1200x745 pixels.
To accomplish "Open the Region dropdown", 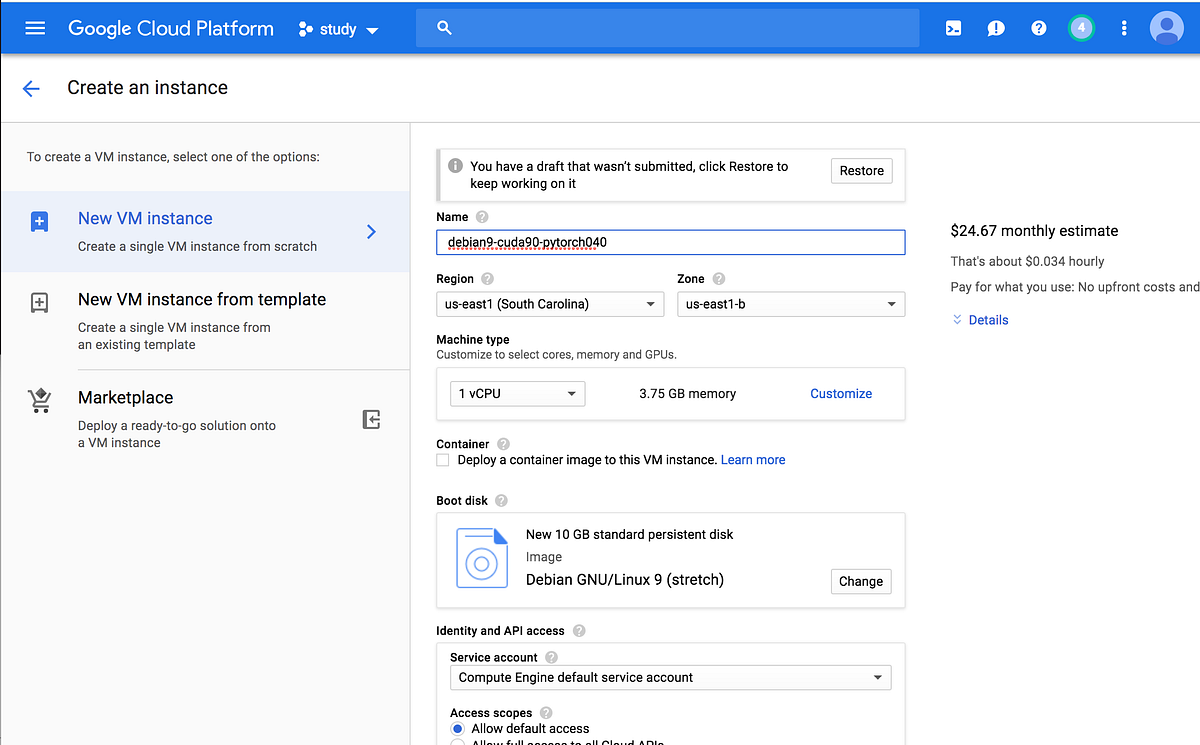I will (x=549, y=303).
